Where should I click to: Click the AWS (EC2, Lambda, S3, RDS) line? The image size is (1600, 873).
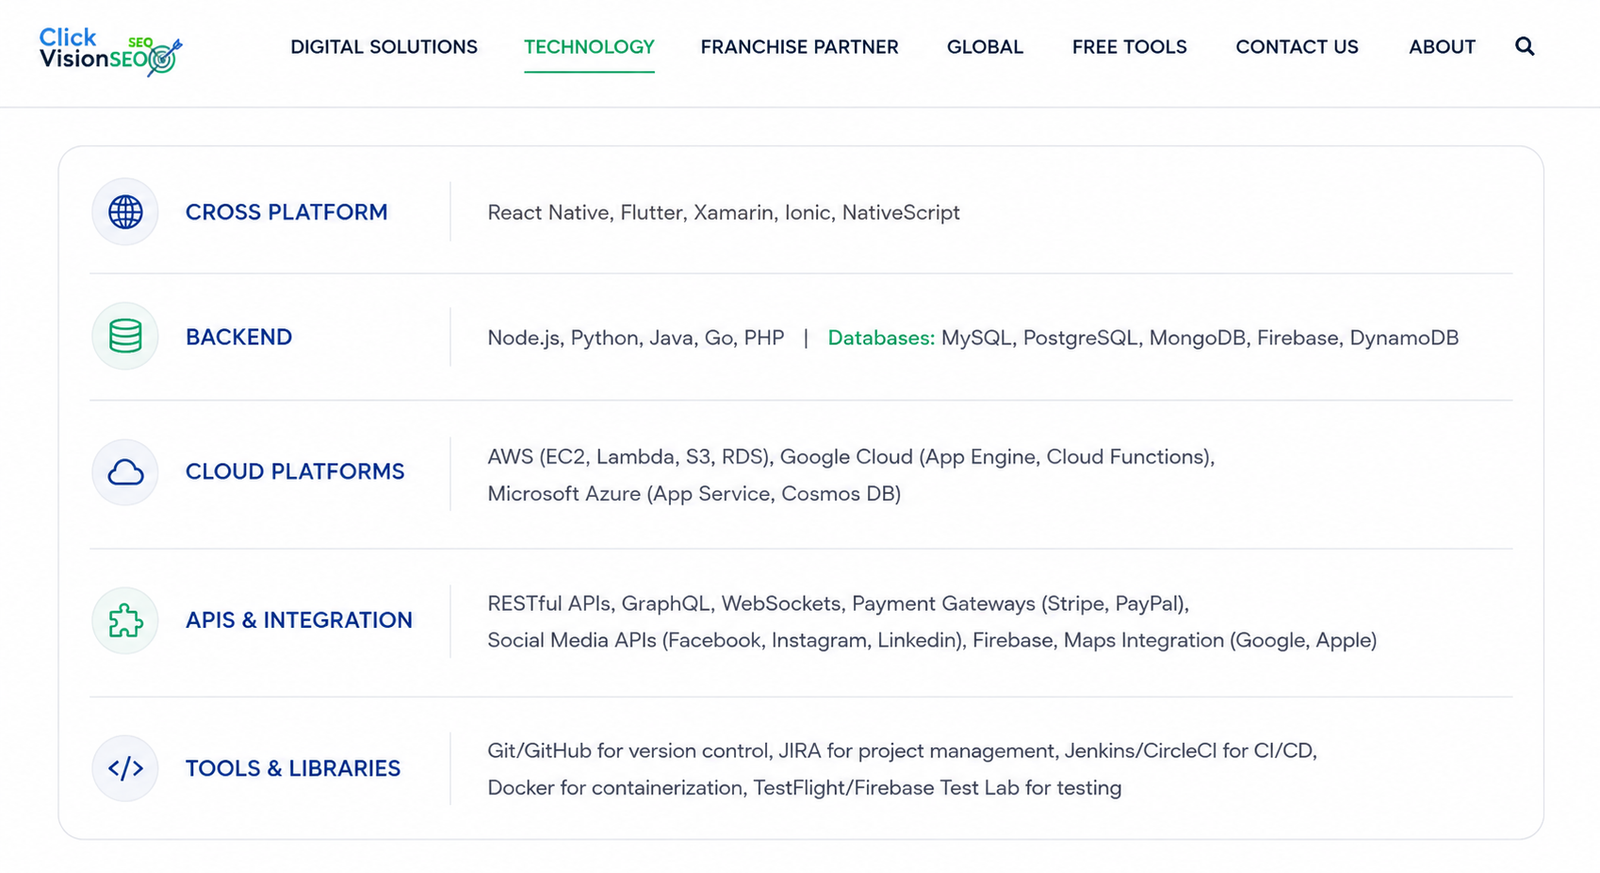point(851,457)
